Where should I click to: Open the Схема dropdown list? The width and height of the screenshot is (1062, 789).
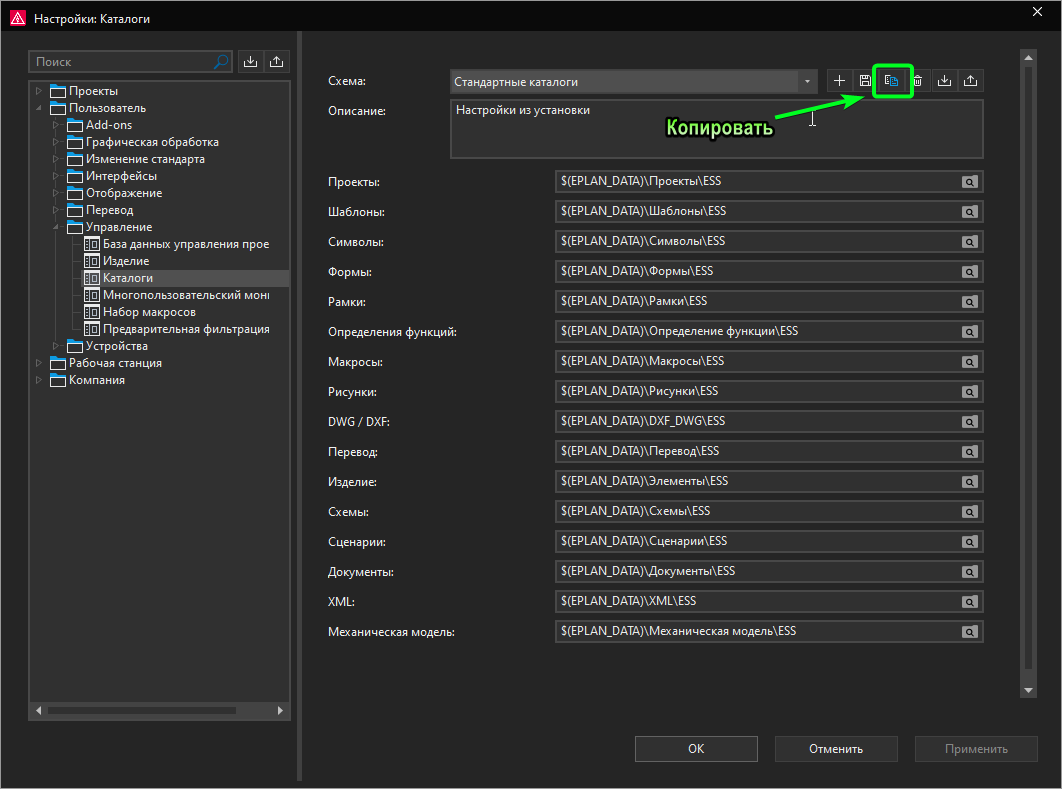click(x=807, y=81)
